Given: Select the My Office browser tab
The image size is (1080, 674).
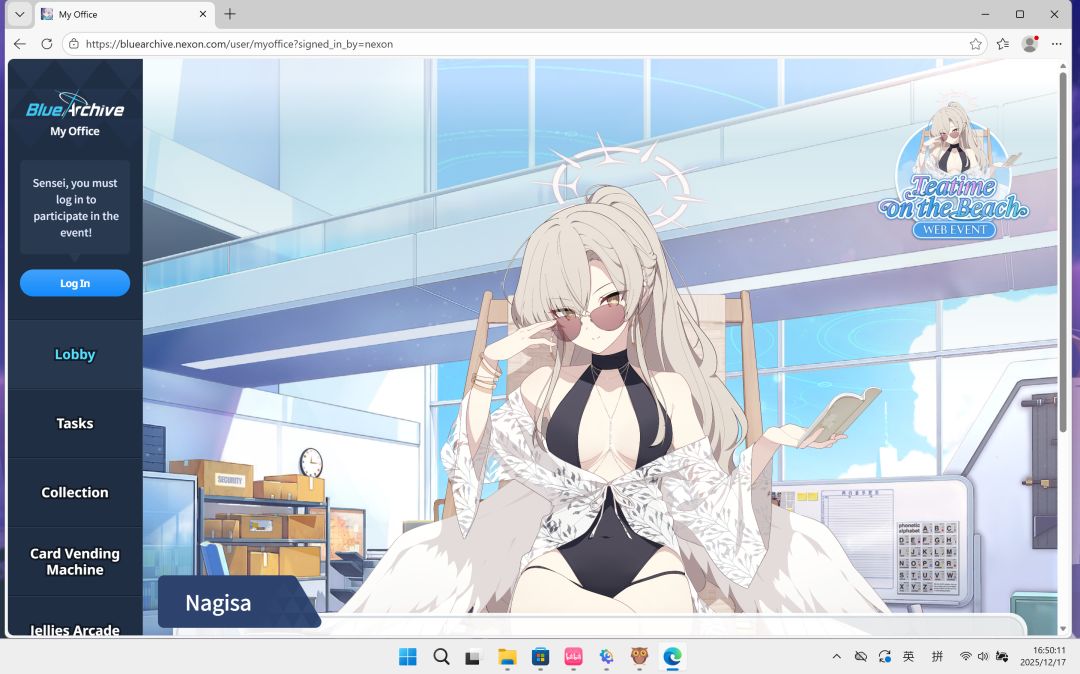Looking at the screenshot, I should (x=124, y=14).
